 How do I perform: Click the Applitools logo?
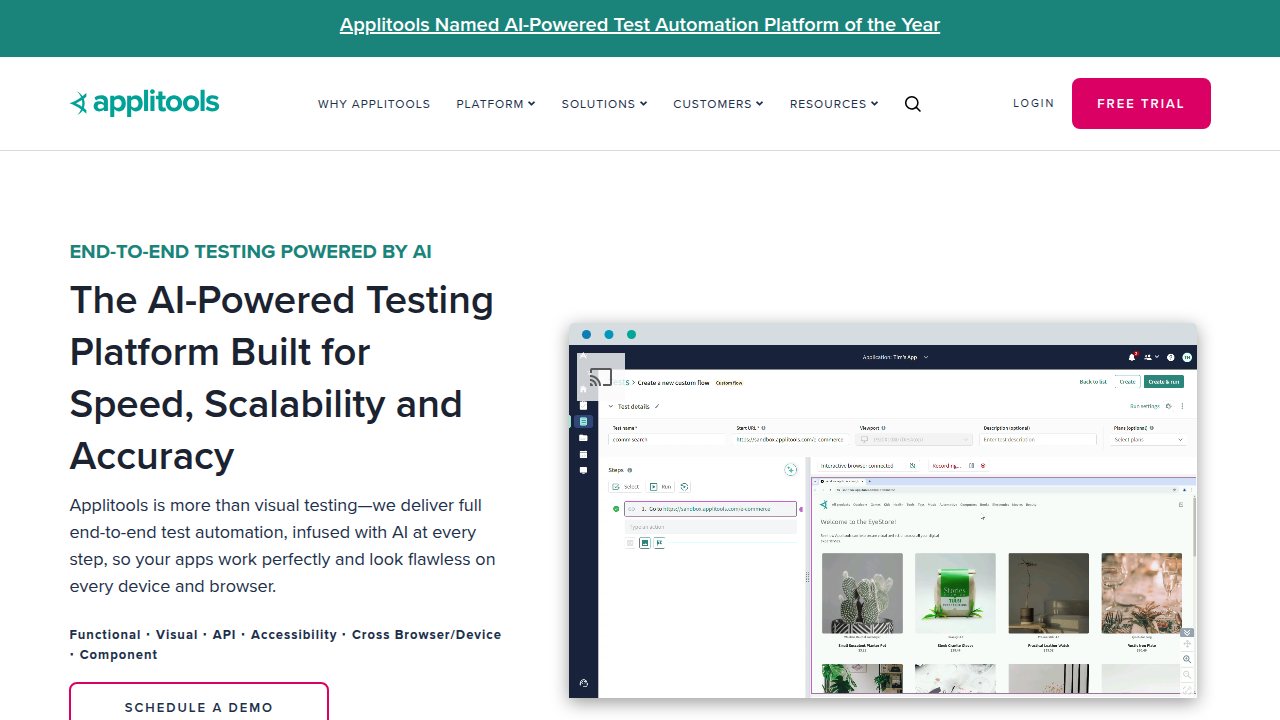coord(145,103)
